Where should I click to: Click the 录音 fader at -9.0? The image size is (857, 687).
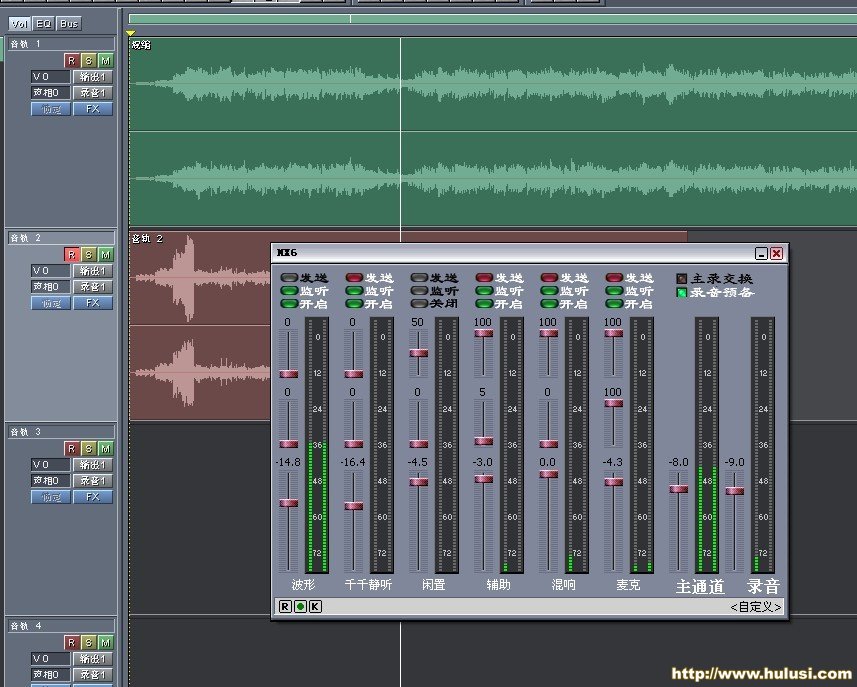click(735, 491)
